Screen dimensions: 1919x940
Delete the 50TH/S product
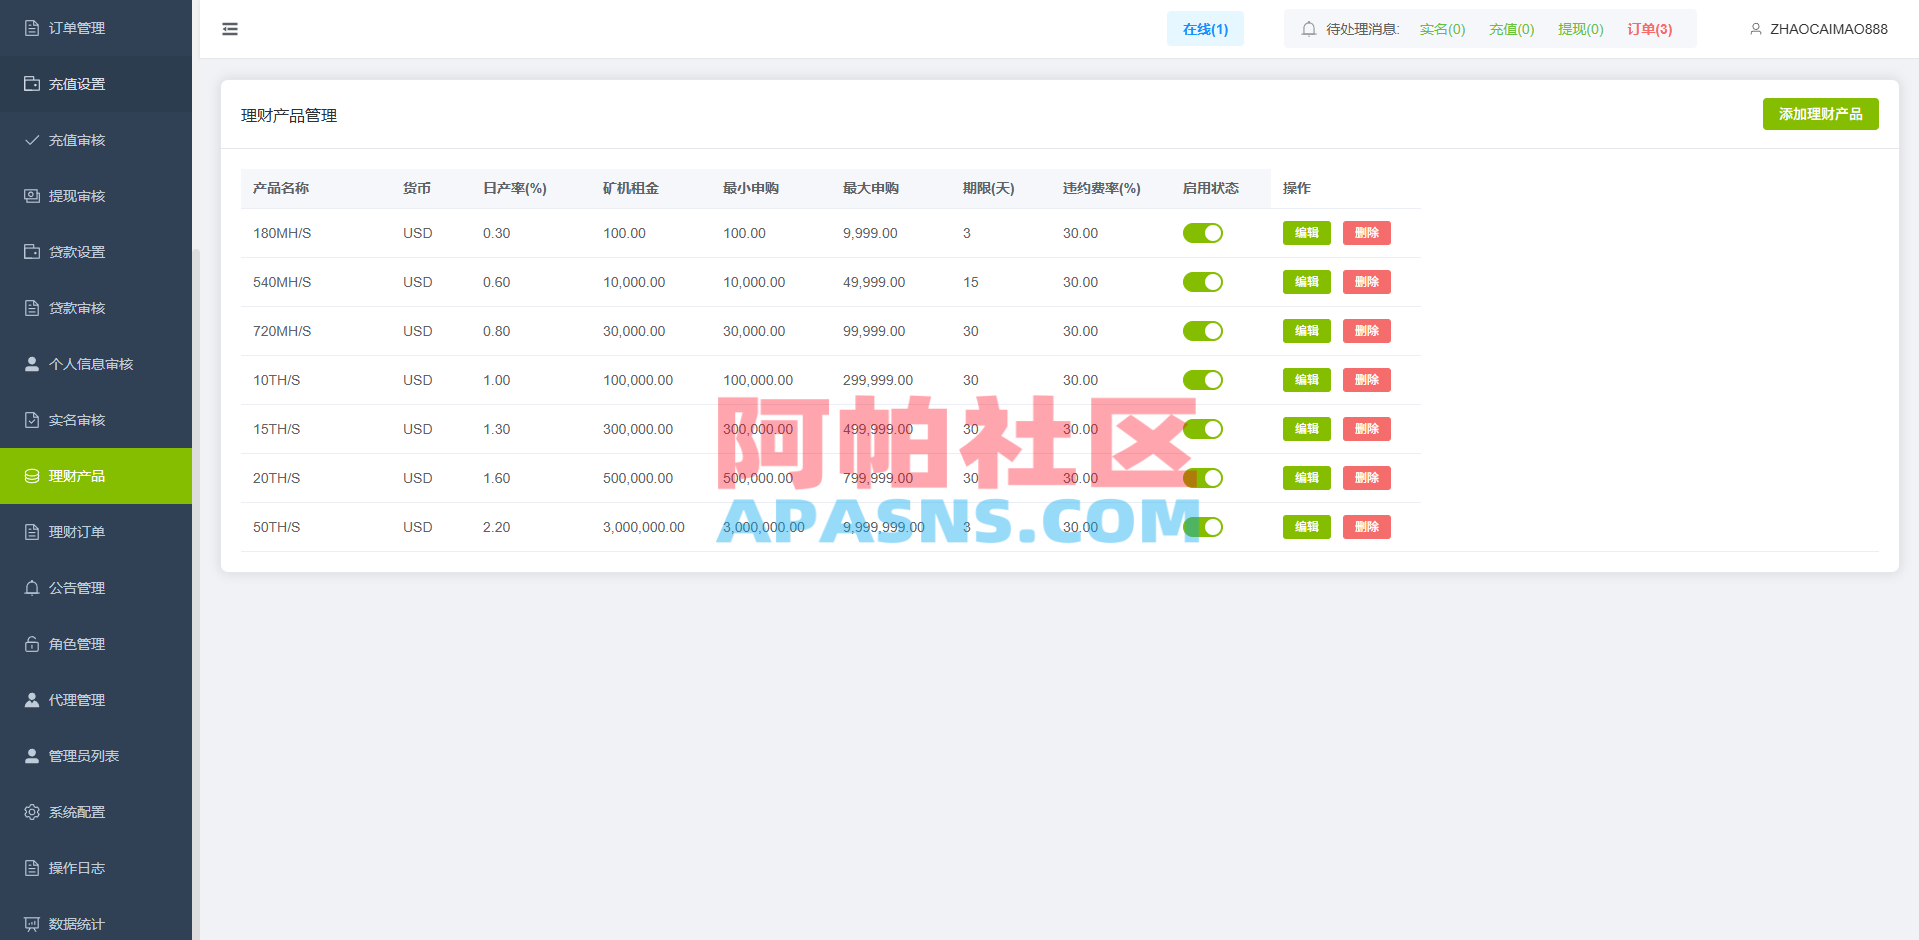pyautogui.click(x=1366, y=527)
